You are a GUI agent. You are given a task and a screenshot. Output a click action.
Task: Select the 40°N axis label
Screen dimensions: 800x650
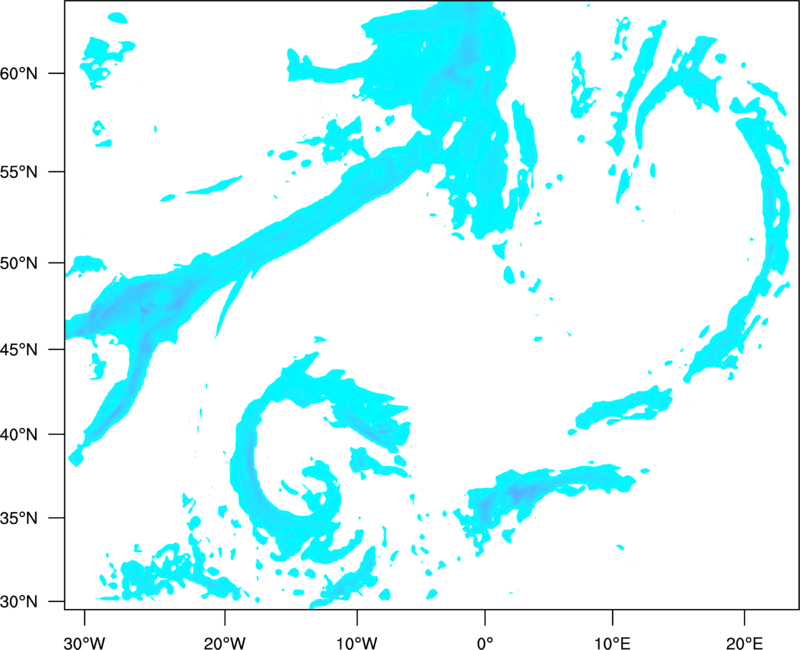click(19, 435)
